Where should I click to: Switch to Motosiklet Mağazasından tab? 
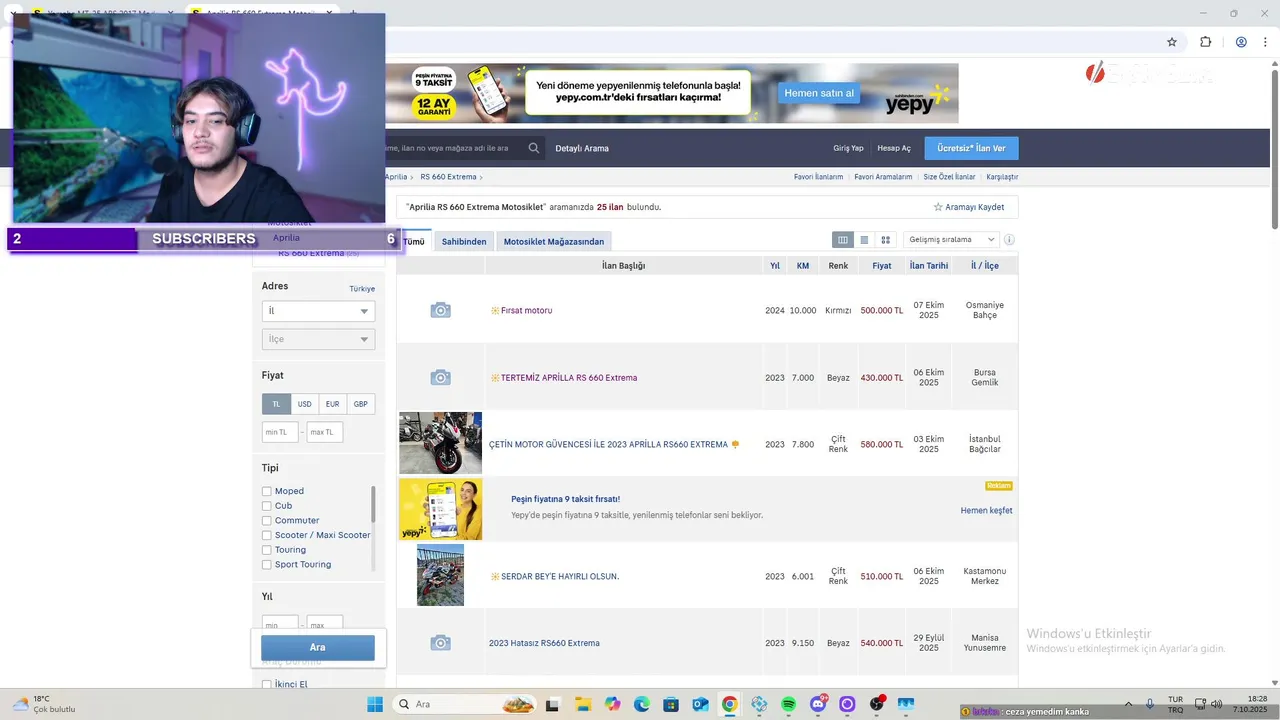(x=554, y=241)
